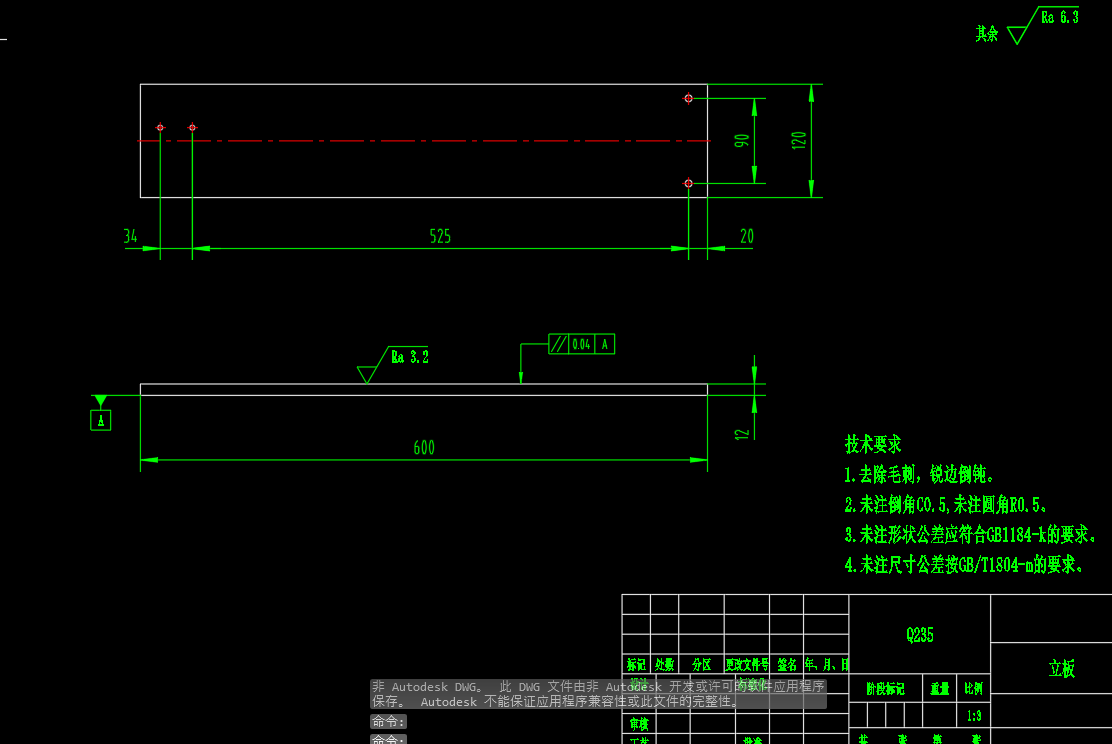
Task: Click the Q235 material text
Action: point(920,635)
